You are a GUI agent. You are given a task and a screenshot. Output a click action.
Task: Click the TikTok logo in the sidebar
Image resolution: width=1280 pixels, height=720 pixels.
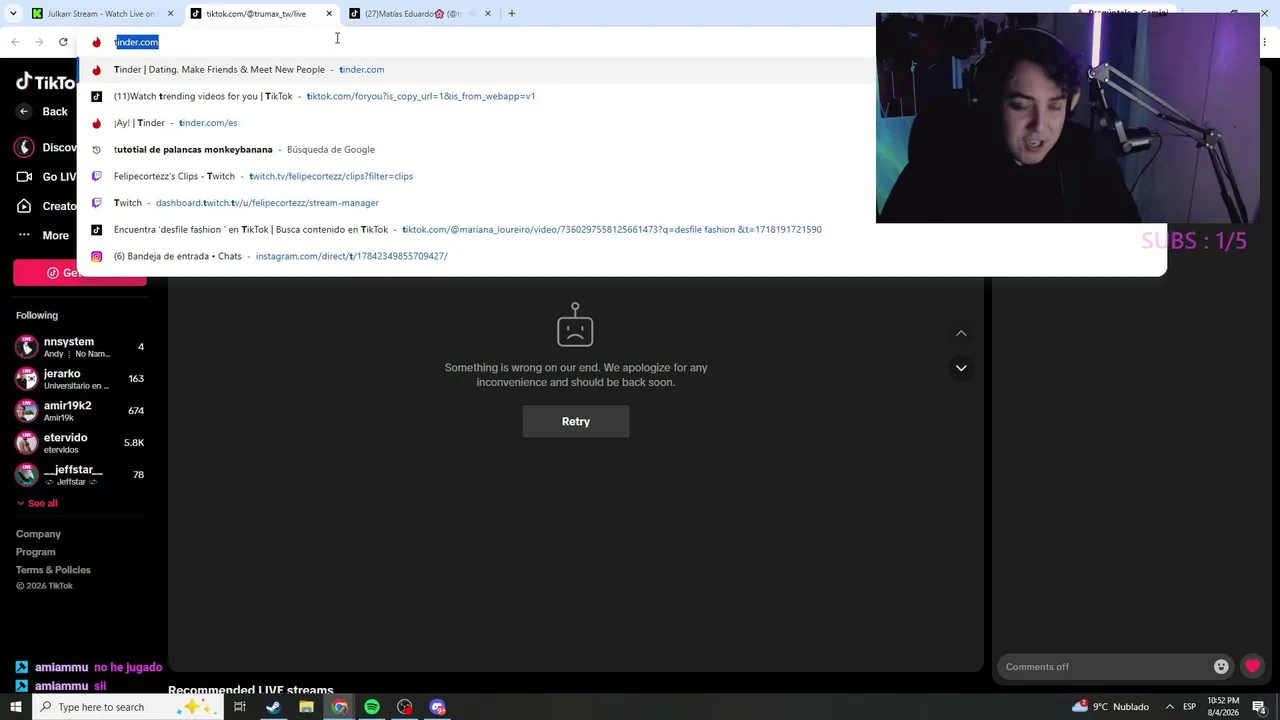(x=45, y=83)
